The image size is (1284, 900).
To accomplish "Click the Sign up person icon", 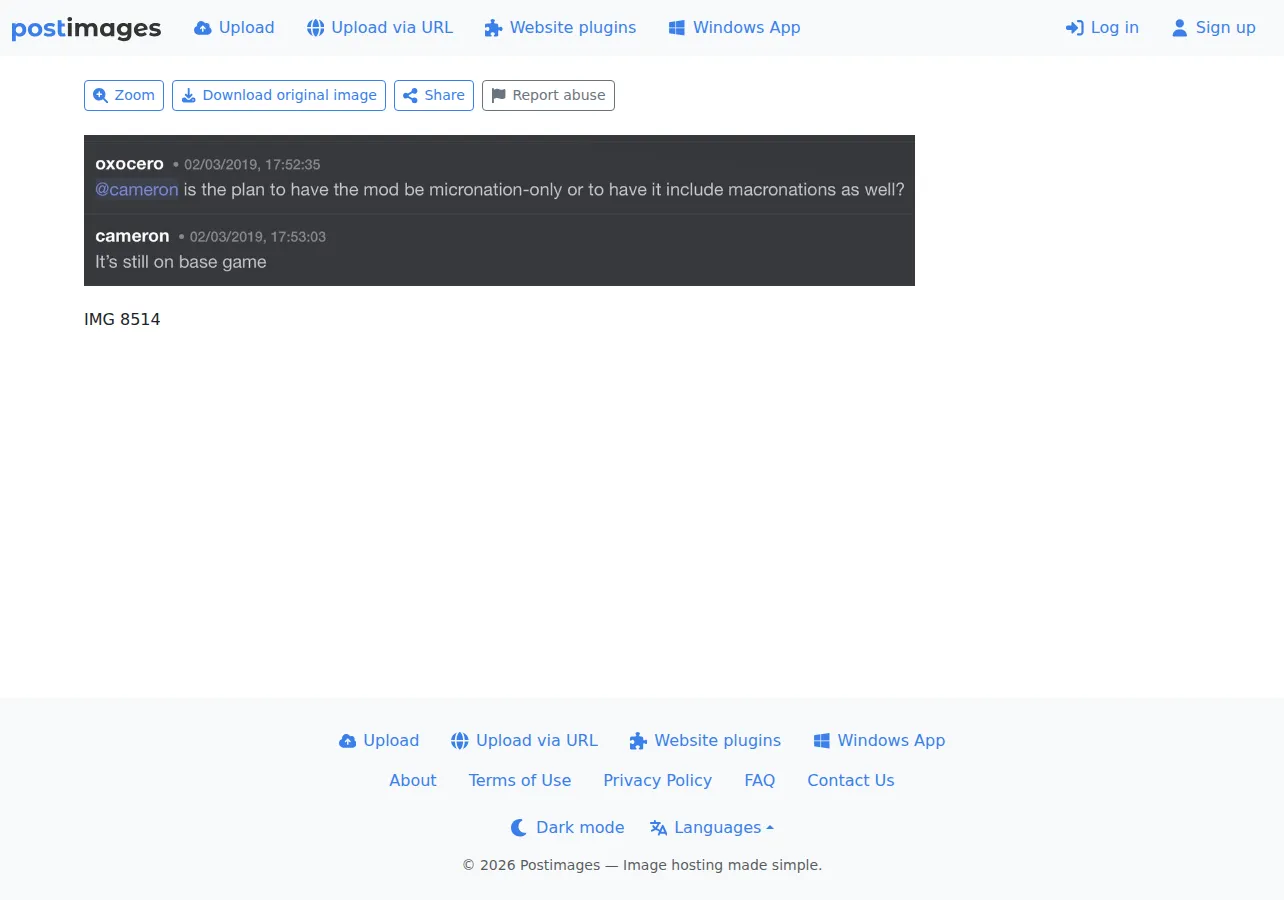I will [x=1180, y=28].
